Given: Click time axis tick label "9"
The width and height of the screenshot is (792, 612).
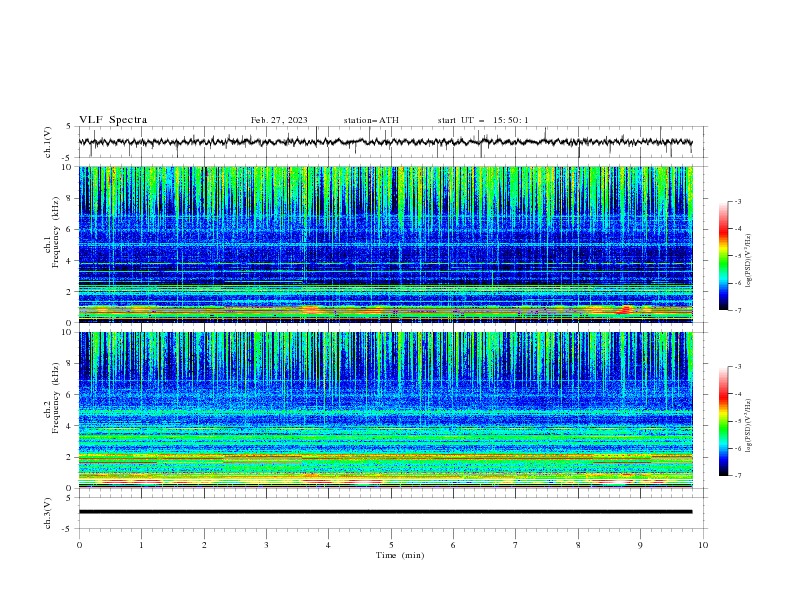Looking at the screenshot, I should 640,545.
